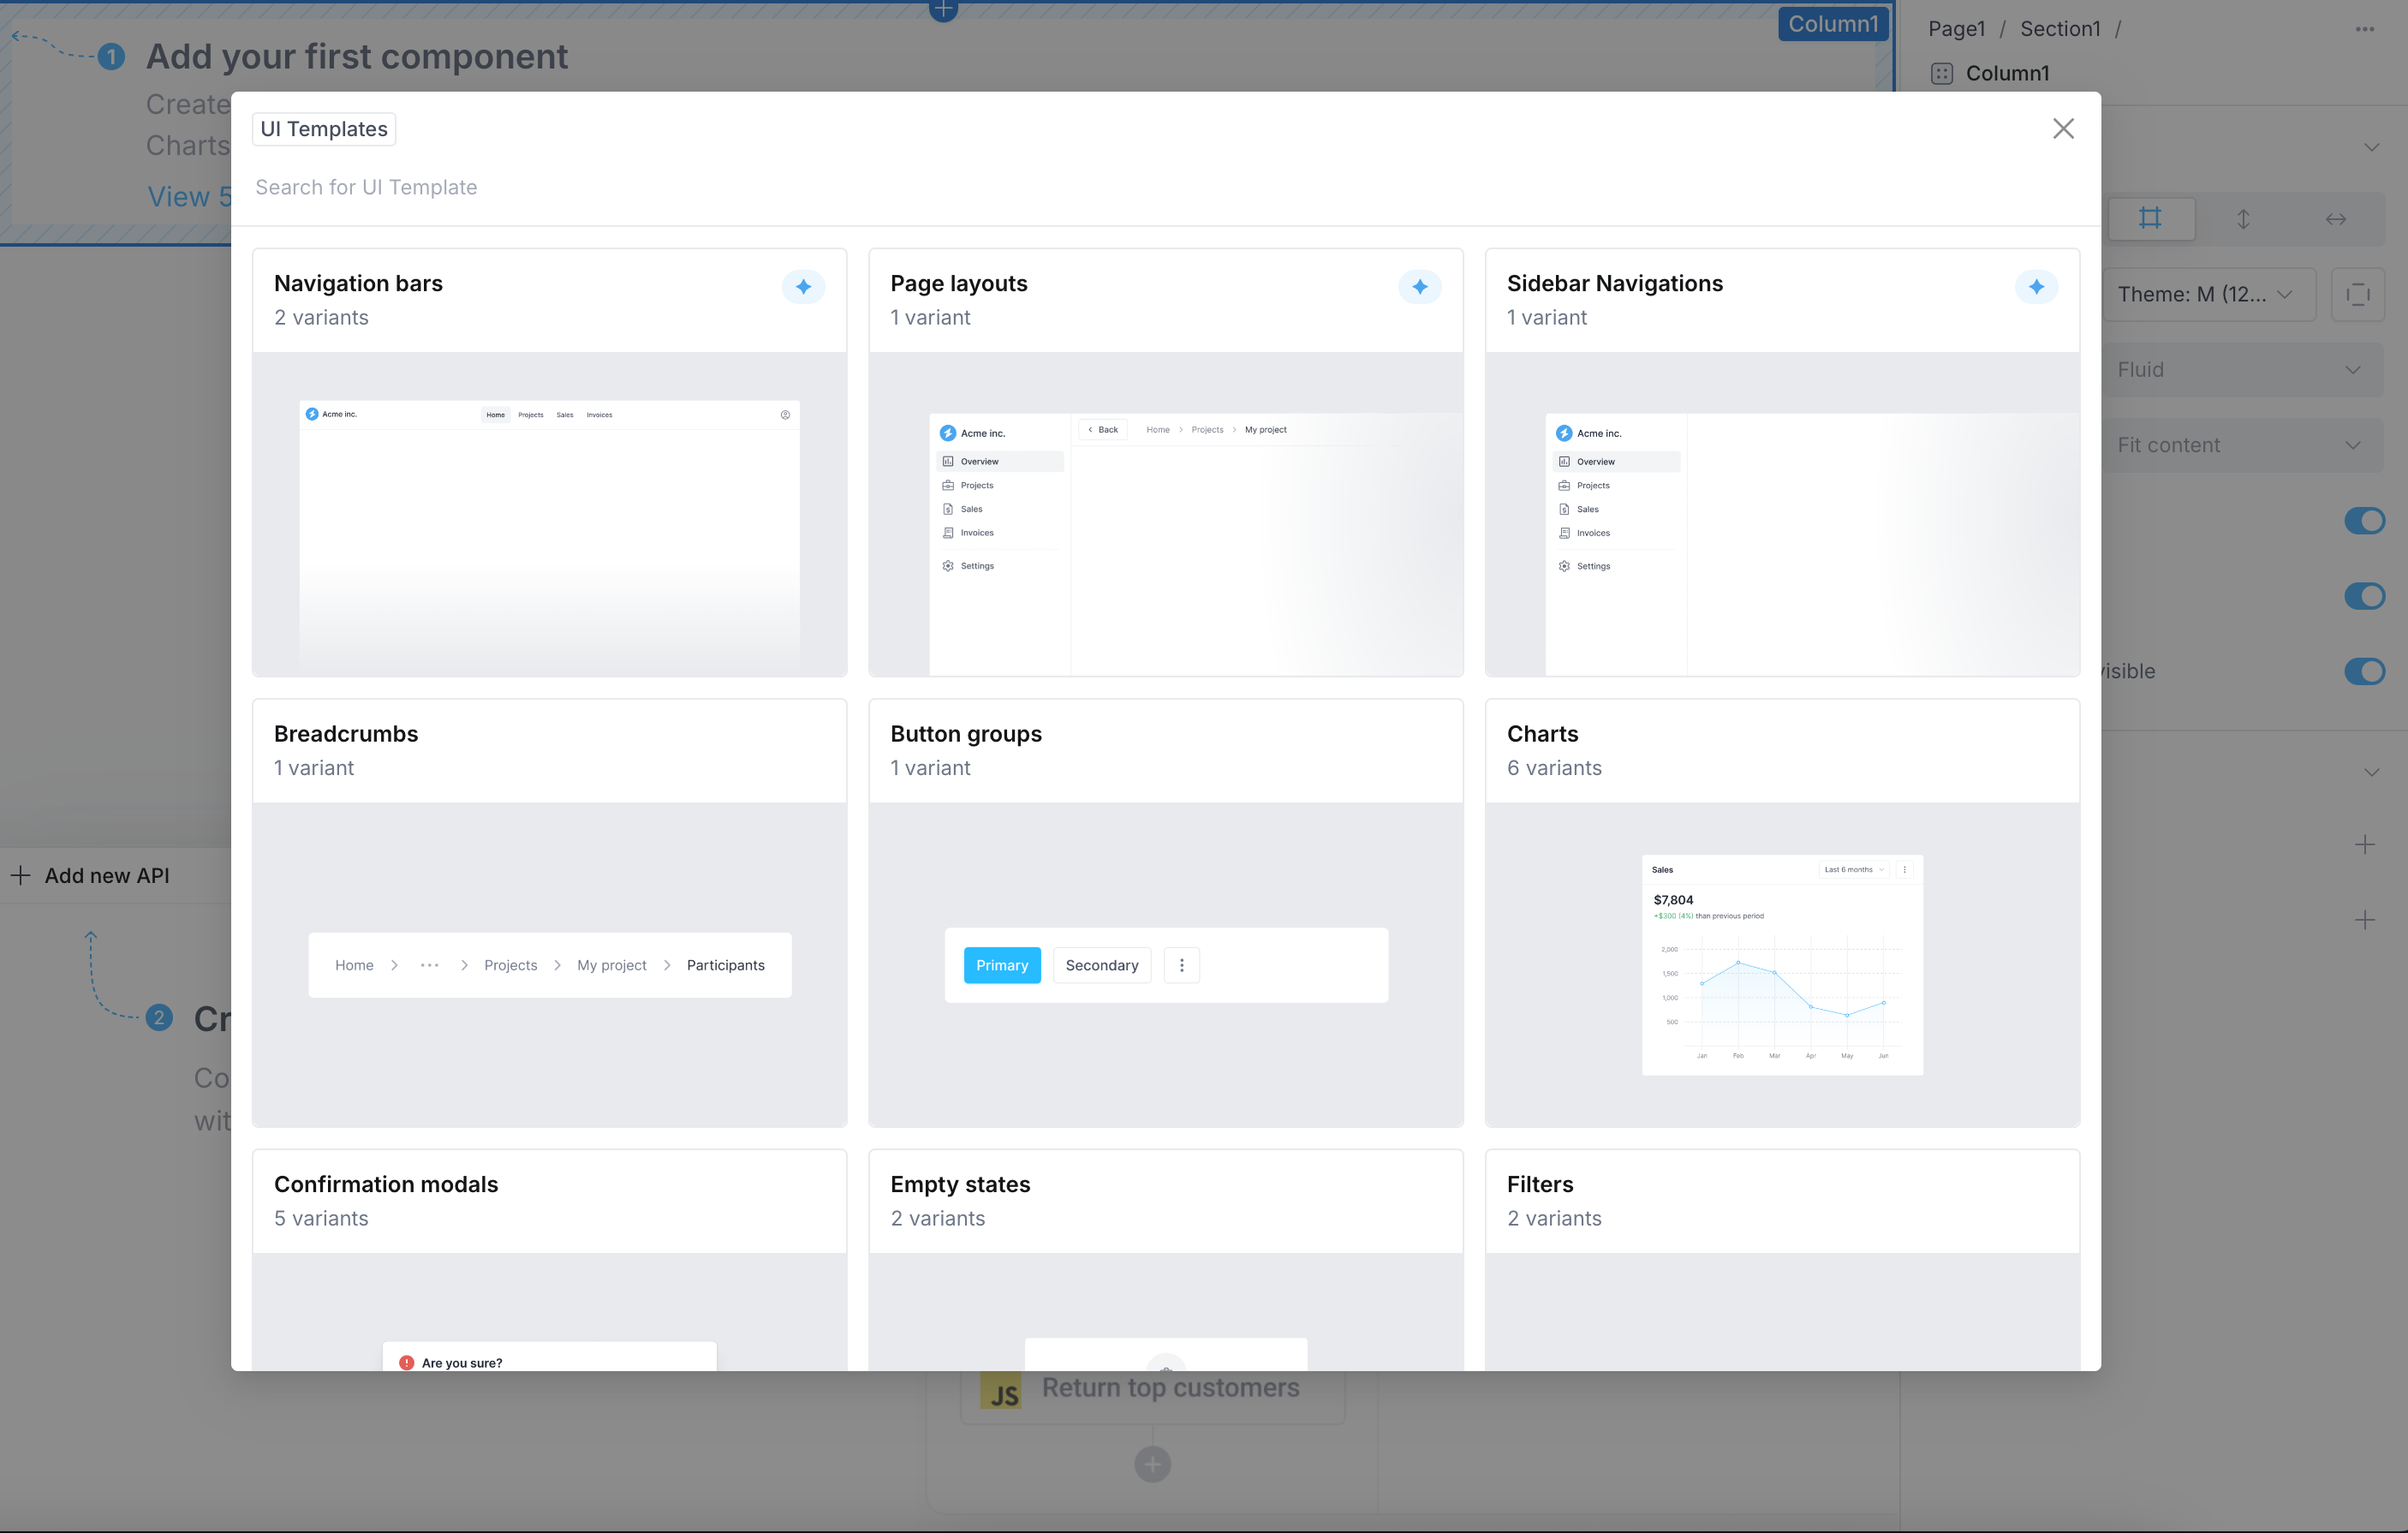Open the ellipsis menu in top right corner
The width and height of the screenshot is (2408, 1533).
(2366, 28)
